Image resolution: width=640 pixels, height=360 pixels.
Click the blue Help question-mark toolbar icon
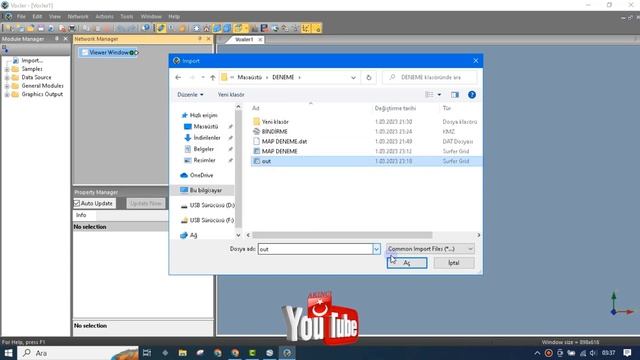[146, 28]
